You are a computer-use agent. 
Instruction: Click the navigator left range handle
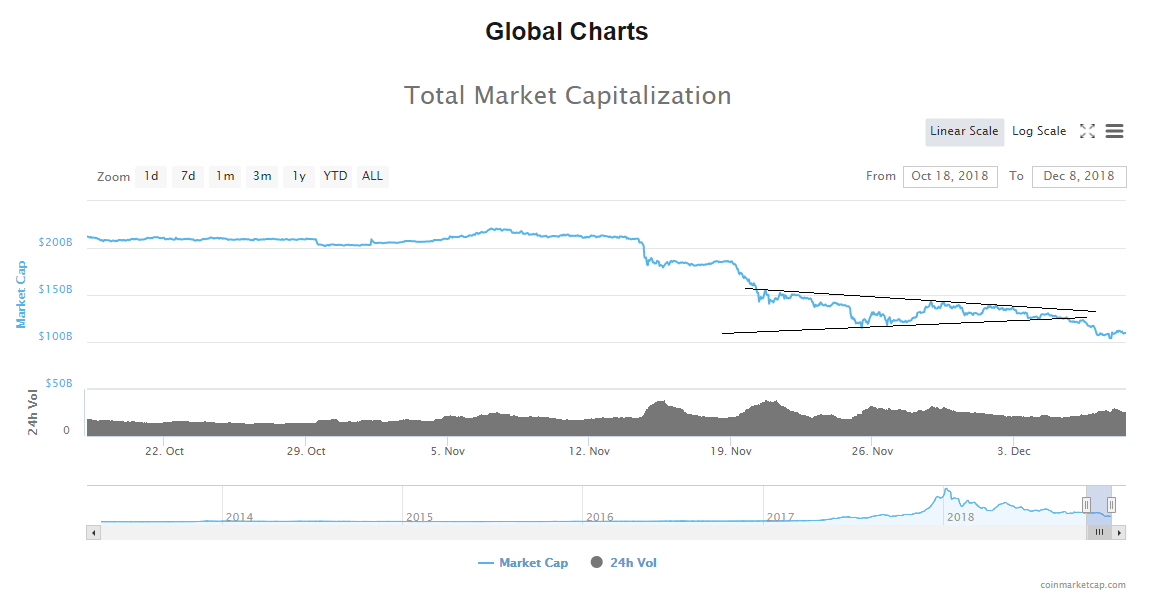pos(1086,505)
